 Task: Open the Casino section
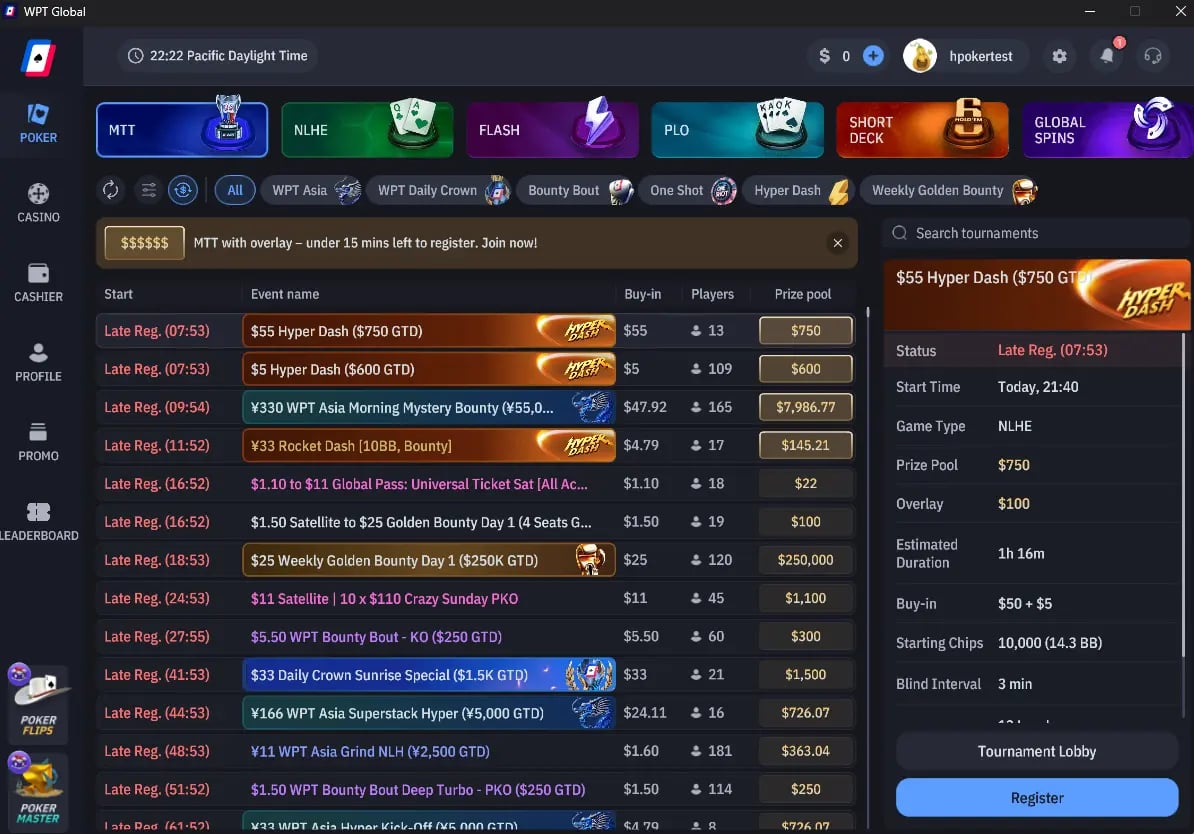[x=38, y=203]
